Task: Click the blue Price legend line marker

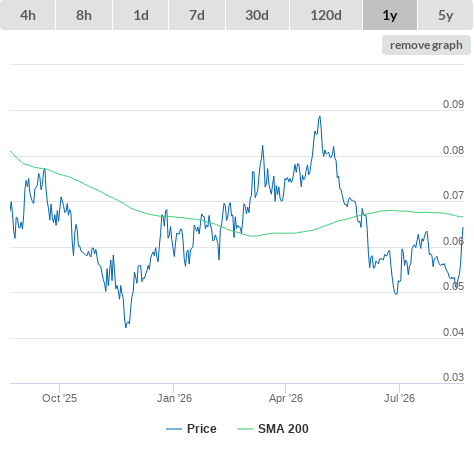Action: point(174,429)
